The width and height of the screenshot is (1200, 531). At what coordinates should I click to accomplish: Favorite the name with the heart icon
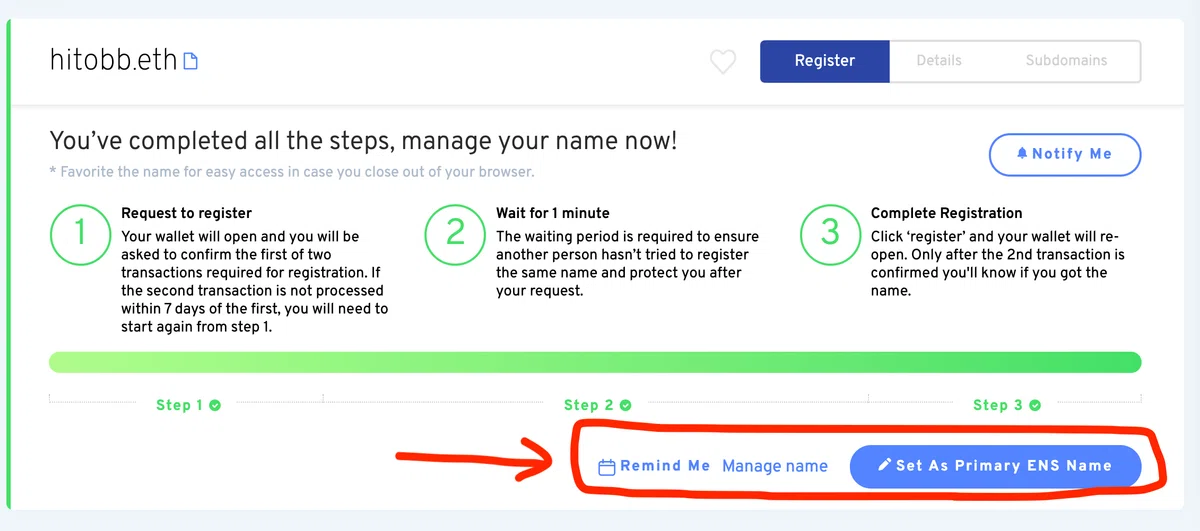[x=722, y=62]
